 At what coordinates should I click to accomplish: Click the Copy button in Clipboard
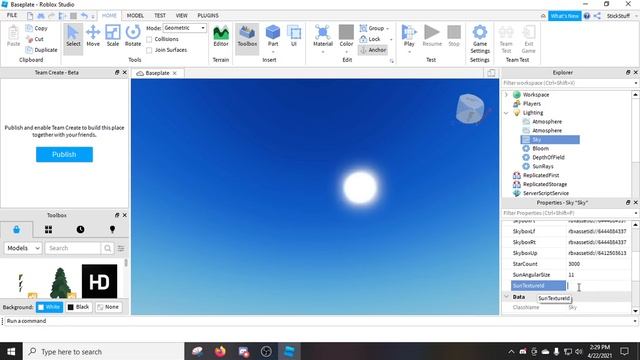click(36, 28)
